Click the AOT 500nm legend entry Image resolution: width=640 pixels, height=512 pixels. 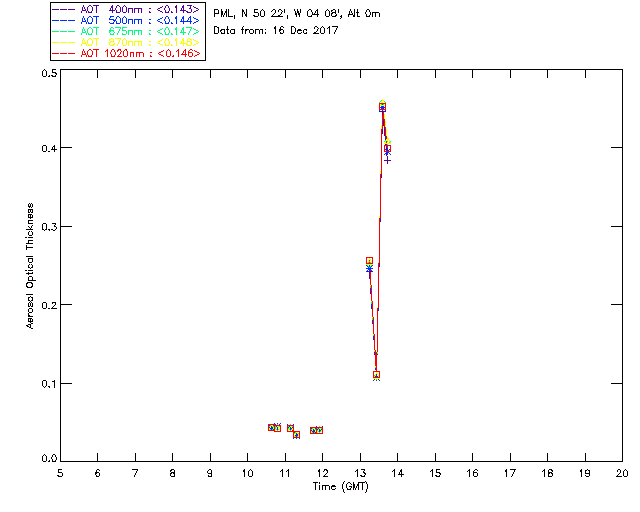point(127,20)
